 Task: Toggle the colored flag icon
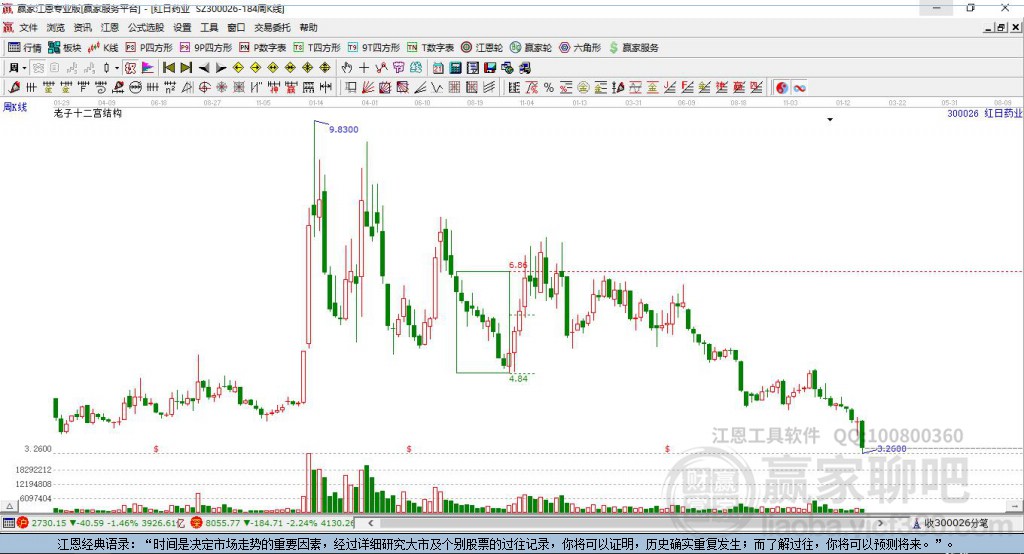[148, 68]
